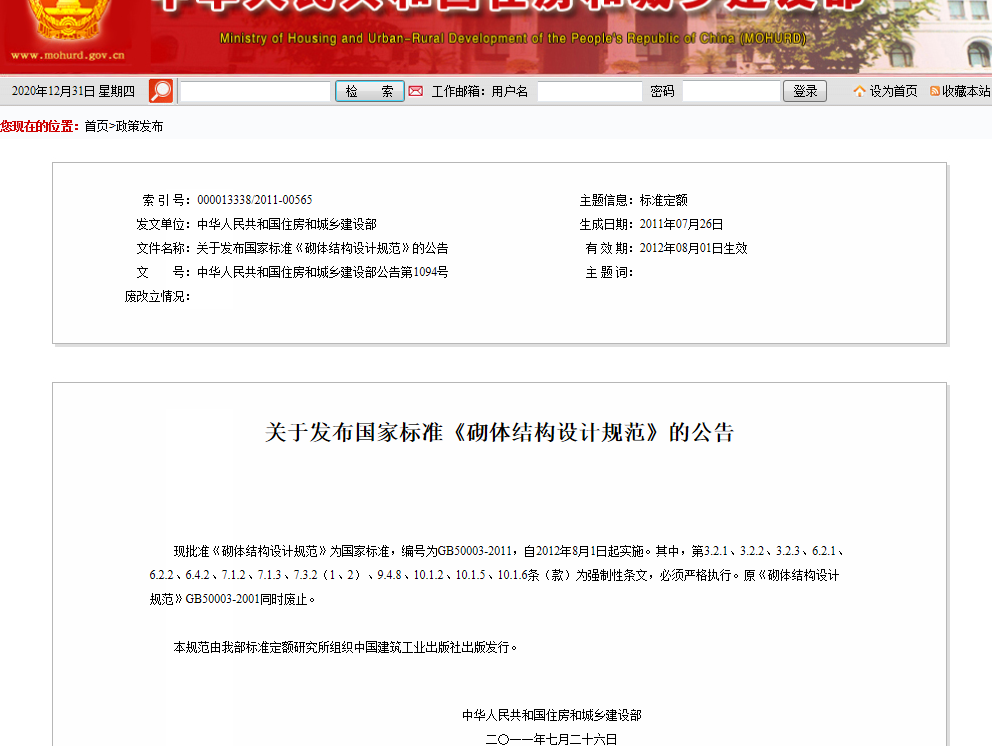
Task: Click the English ministry name in the banner
Action: 513,39
